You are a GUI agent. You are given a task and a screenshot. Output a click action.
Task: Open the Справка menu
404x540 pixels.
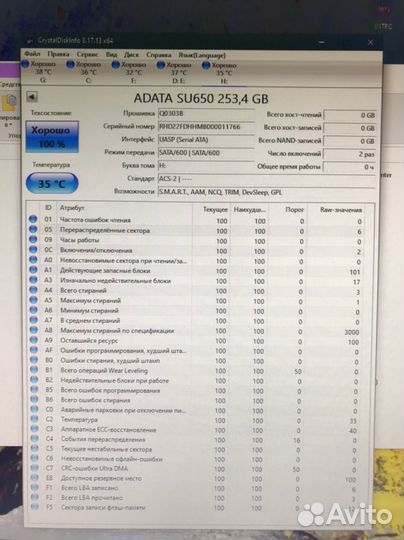158,55
